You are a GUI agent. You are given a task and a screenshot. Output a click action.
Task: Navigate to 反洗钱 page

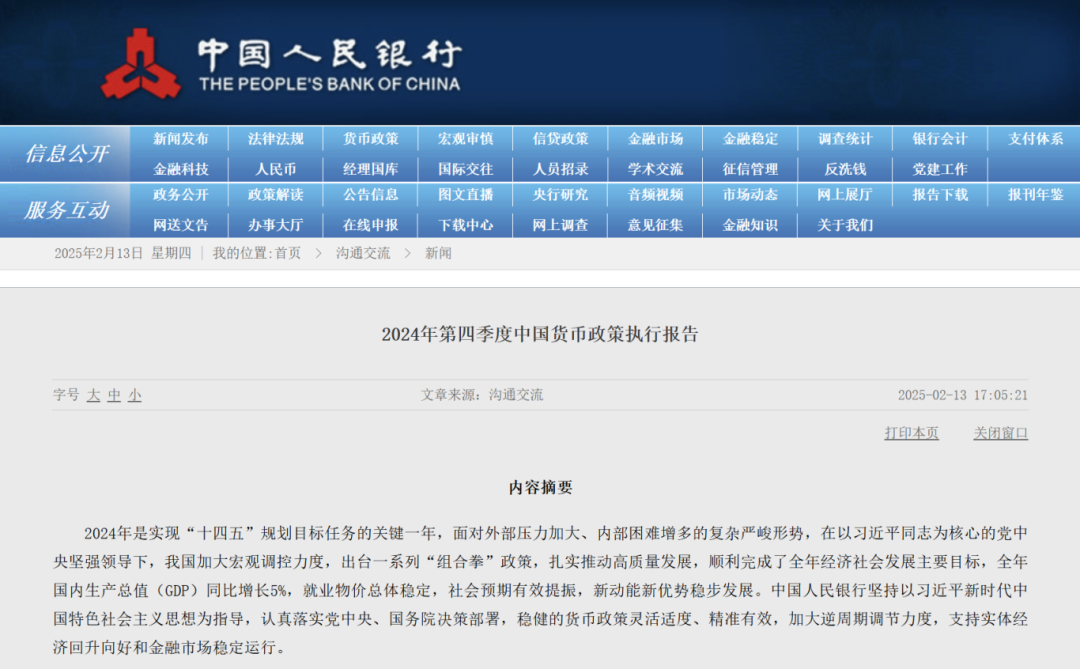[845, 169]
